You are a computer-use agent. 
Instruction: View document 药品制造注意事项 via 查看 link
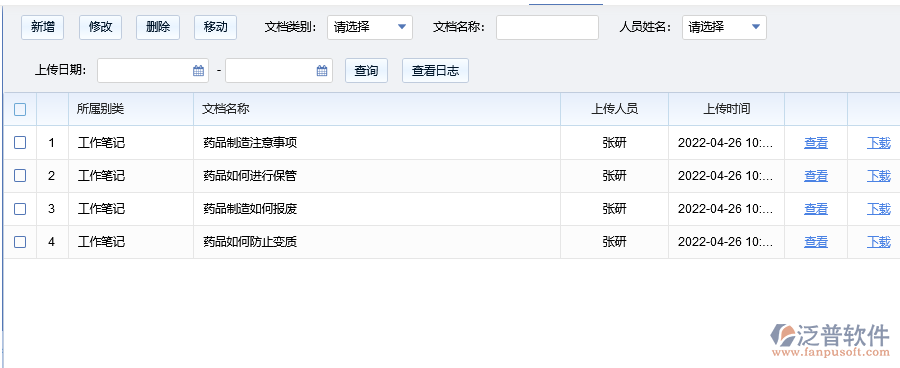[816, 142]
